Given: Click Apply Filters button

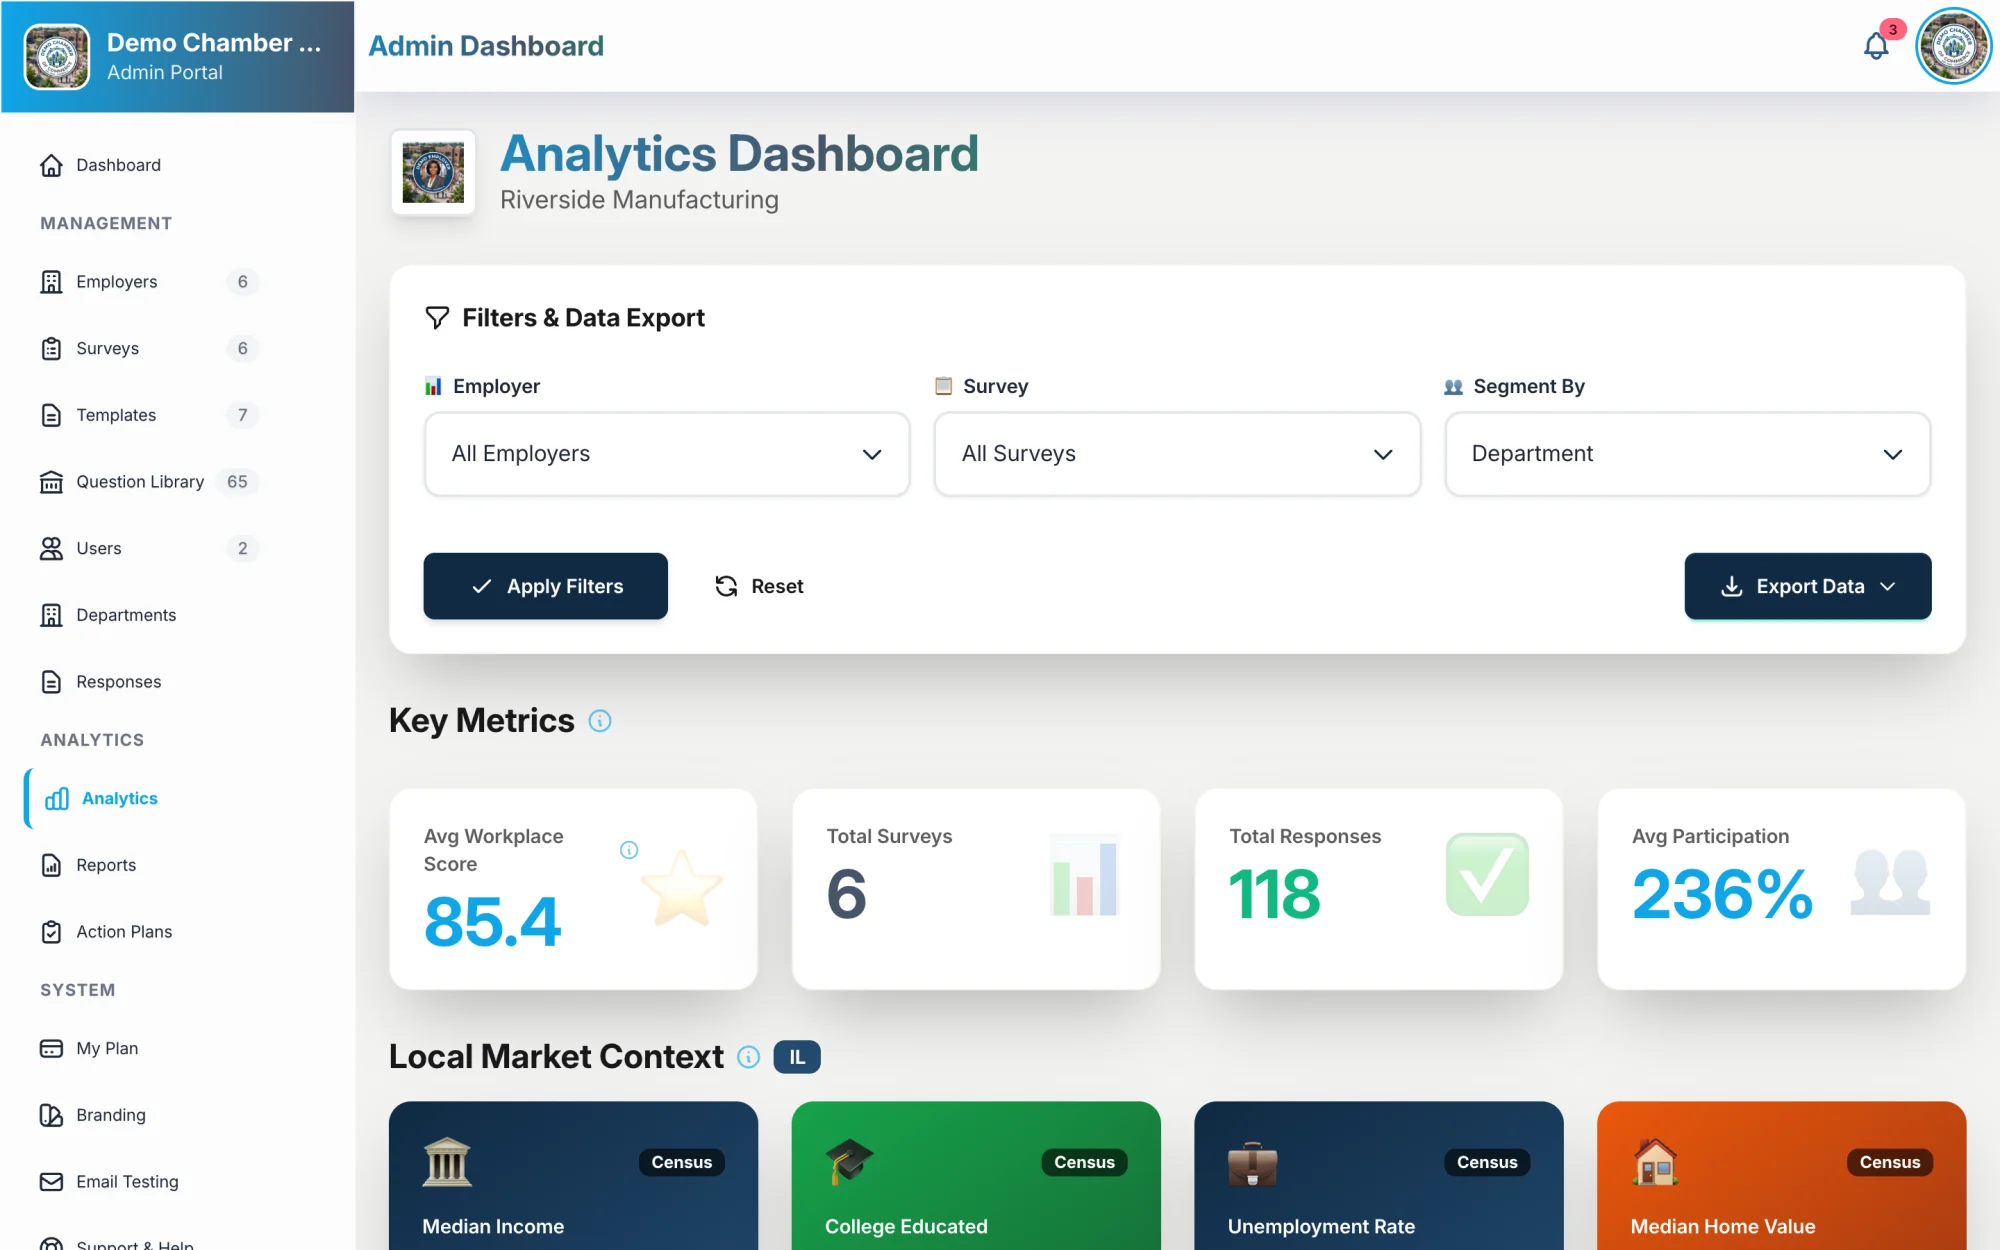Looking at the screenshot, I should 545,586.
